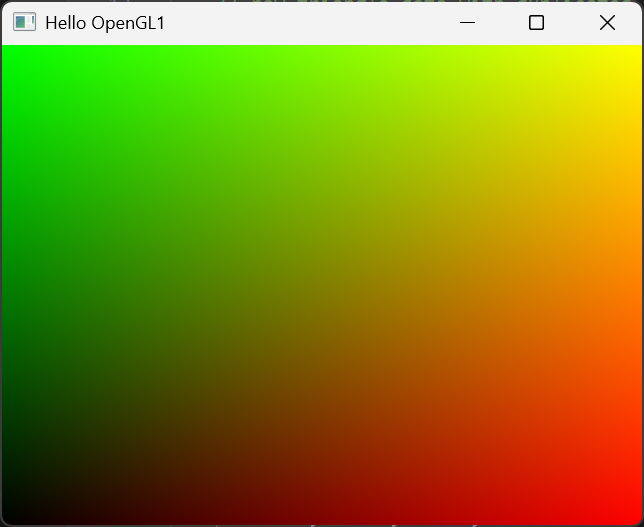
Task: Select the yellow-green area at top center edge
Action: click(x=322, y=51)
